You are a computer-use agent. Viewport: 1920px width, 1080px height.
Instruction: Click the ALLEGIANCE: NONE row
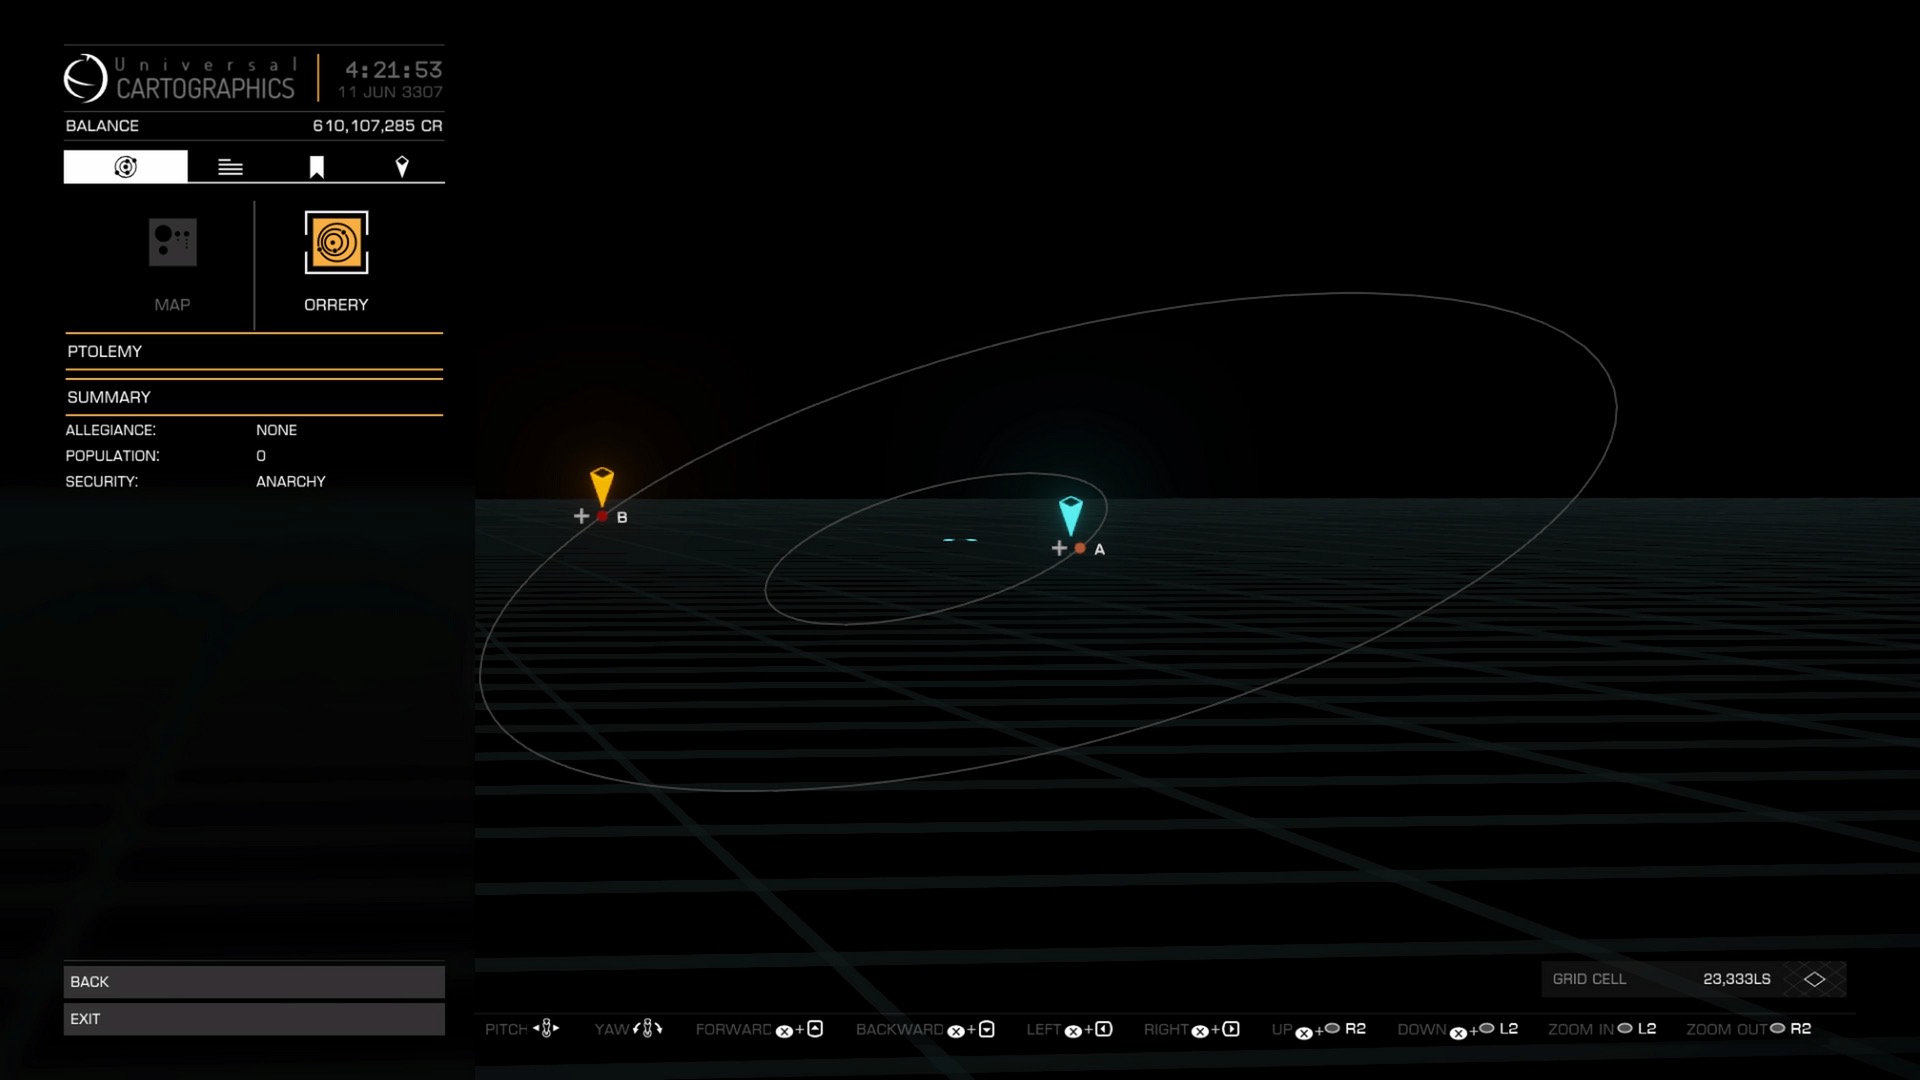(x=254, y=430)
